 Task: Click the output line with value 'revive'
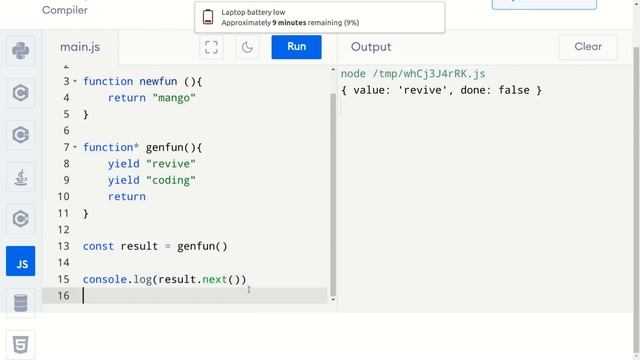click(x=441, y=90)
